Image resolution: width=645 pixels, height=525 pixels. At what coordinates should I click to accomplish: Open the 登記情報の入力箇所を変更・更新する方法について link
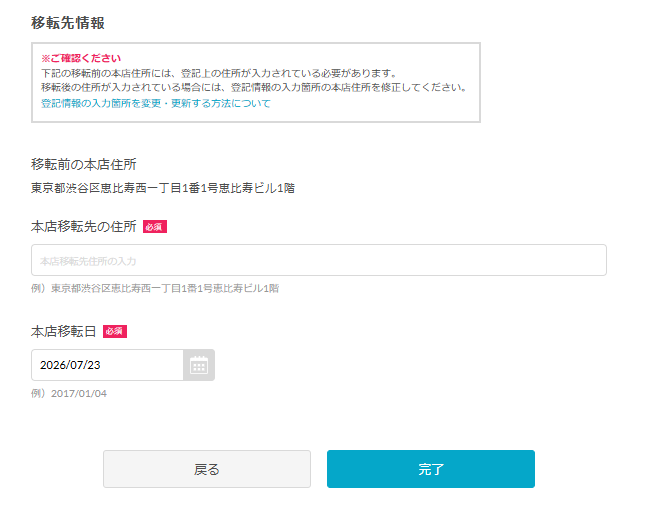tap(156, 103)
